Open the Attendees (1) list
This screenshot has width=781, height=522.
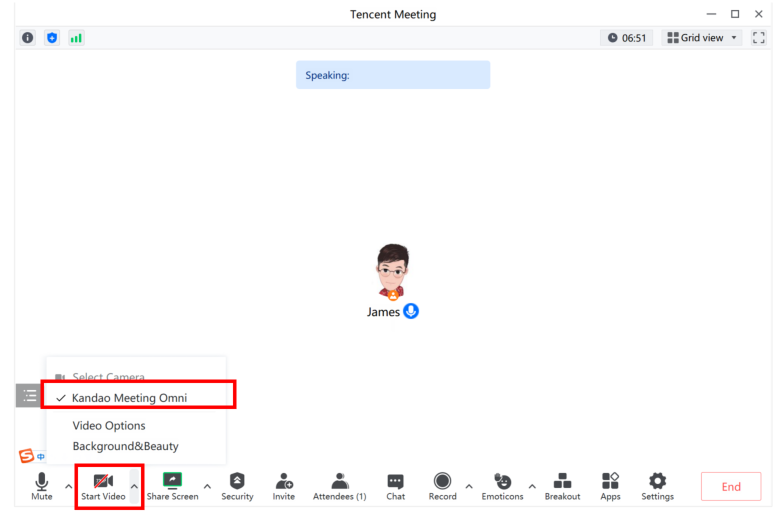pos(340,486)
